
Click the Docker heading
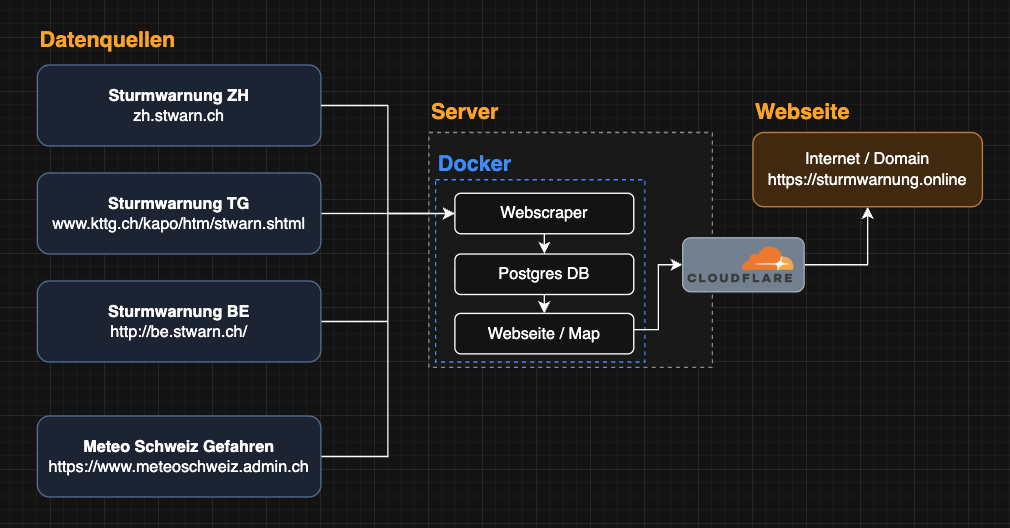tap(474, 164)
